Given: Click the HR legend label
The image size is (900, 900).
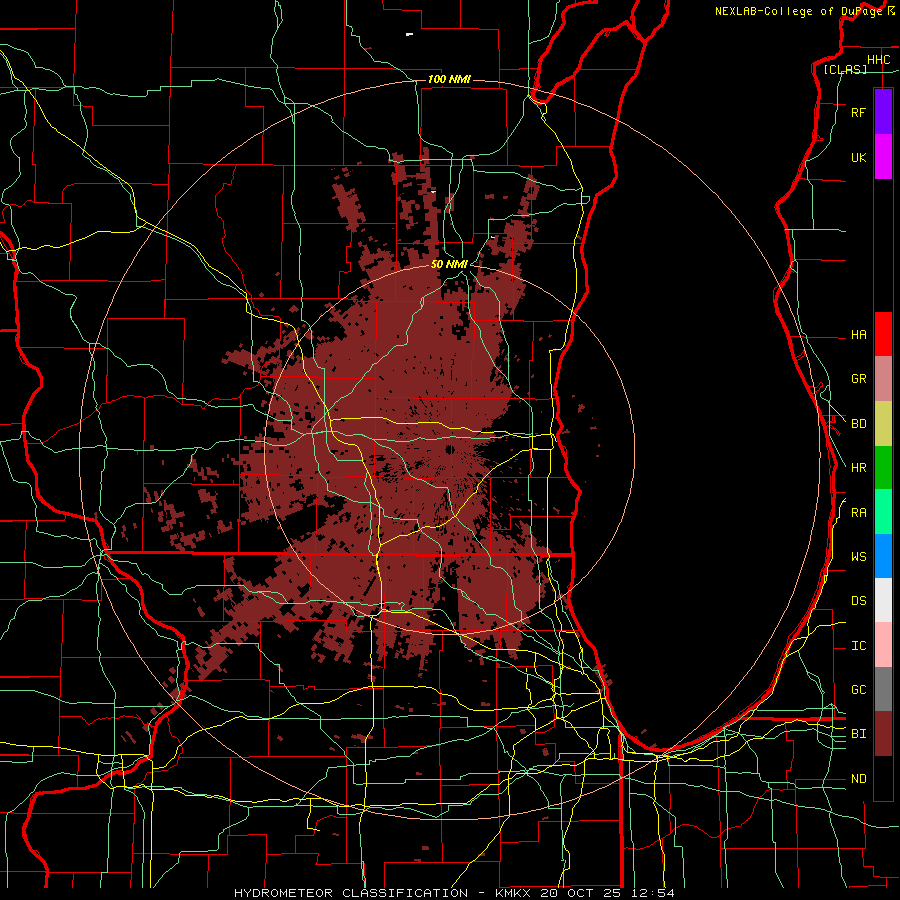Looking at the screenshot, I should tap(858, 468).
